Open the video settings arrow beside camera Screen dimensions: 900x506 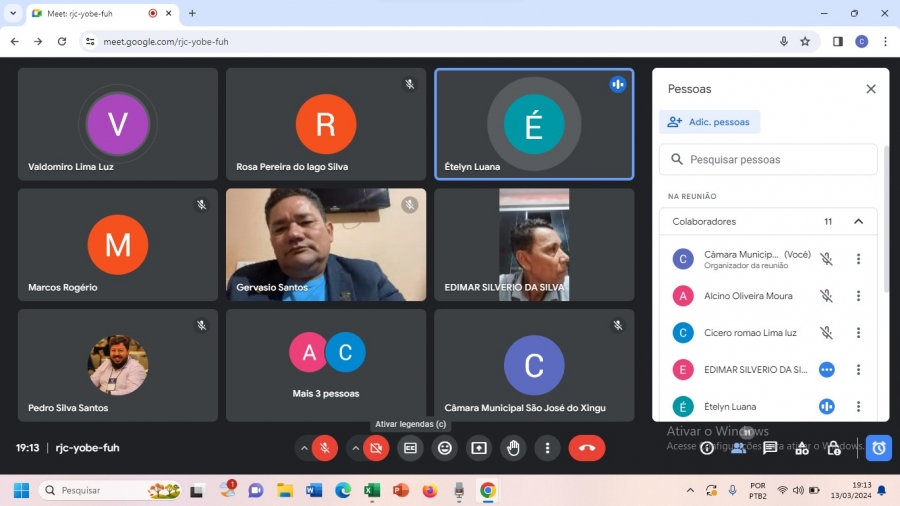(x=356, y=448)
